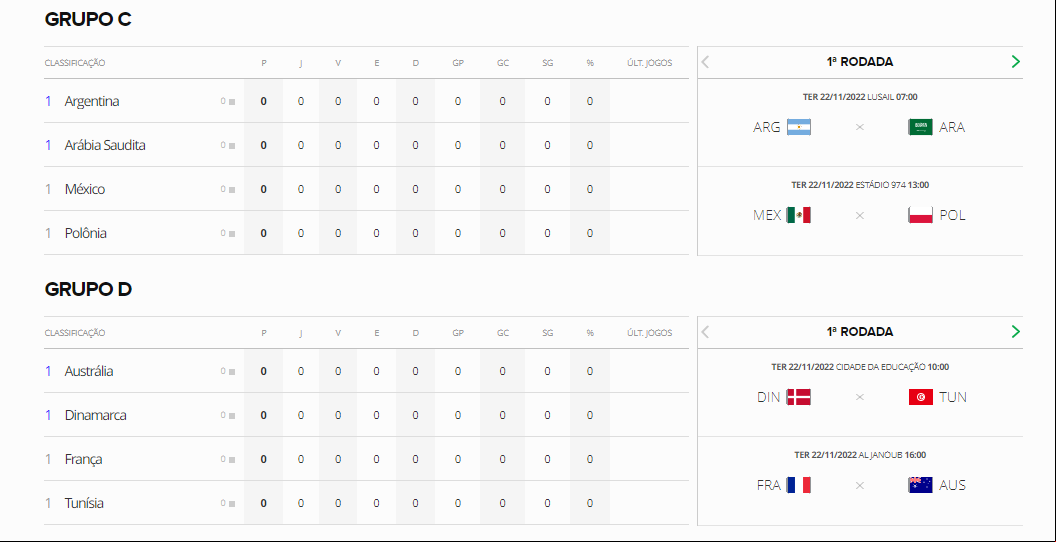Click the Saudi Arabia flag next to ARA
The height and width of the screenshot is (542, 1056).
[920, 127]
